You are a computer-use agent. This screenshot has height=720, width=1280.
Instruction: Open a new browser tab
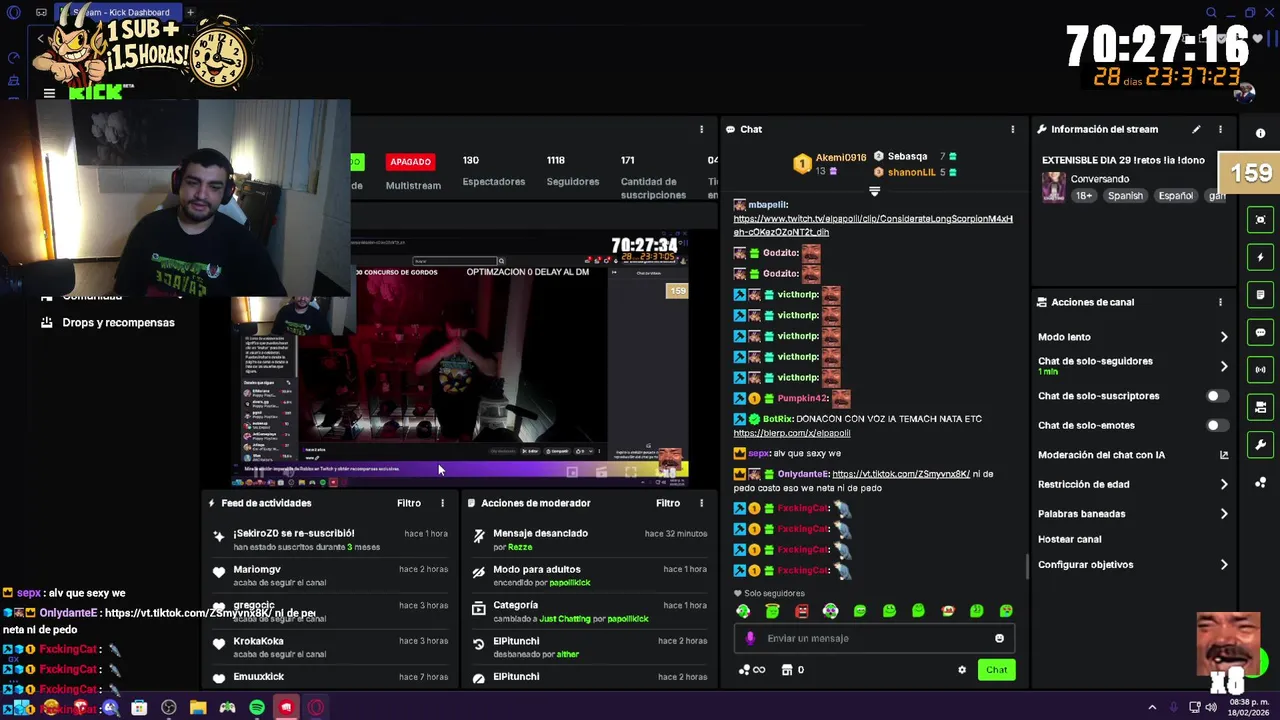190,12
